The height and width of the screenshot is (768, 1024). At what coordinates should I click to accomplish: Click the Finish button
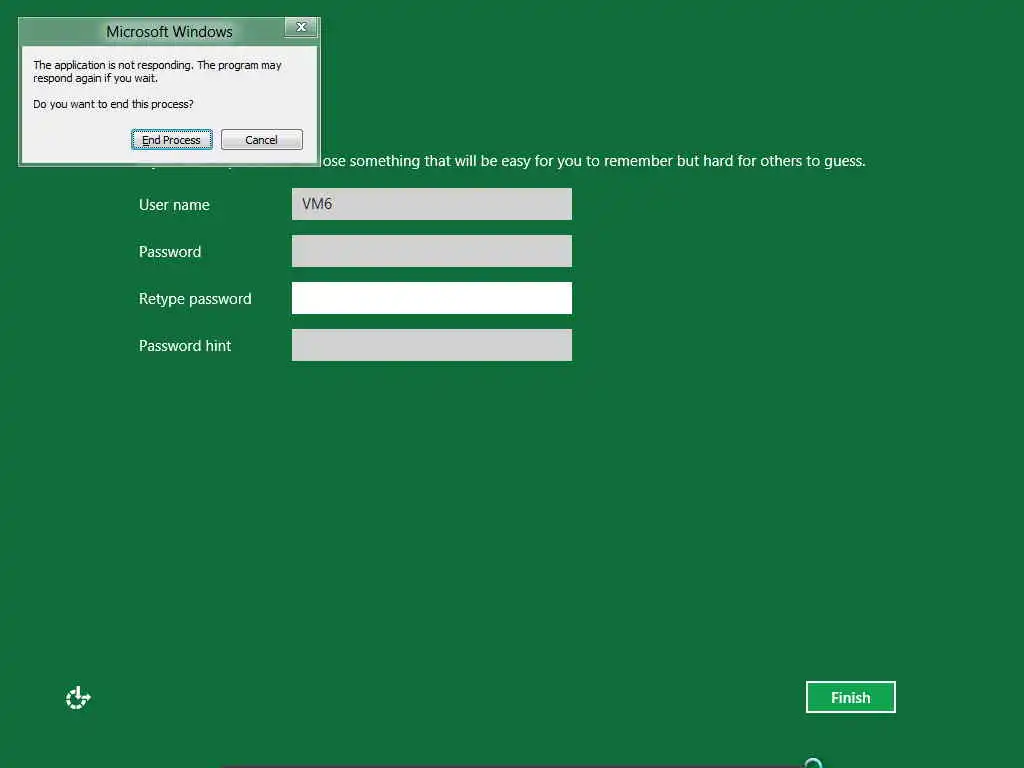[850, 697]
